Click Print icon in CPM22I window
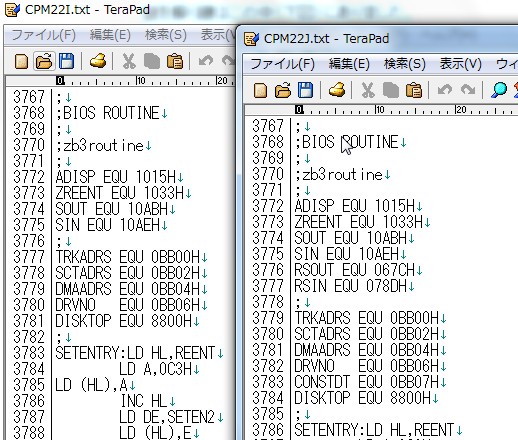518x440 pixels. click(98, 61)
